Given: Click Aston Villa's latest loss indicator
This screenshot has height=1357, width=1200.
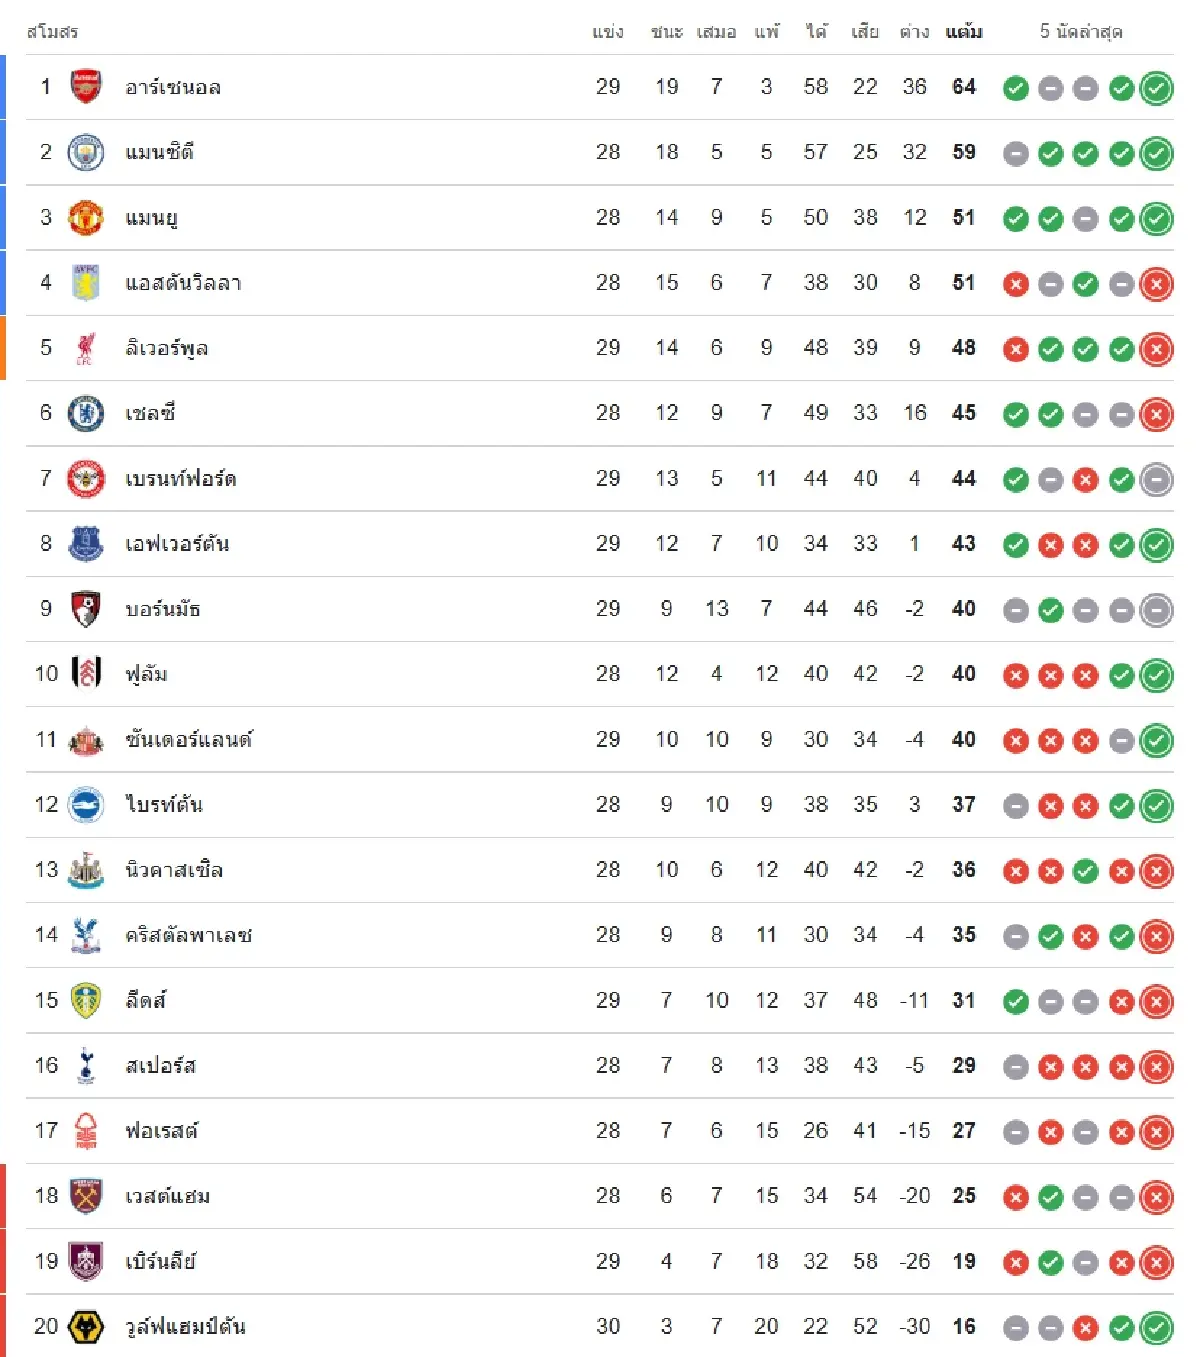Looking at the screenshot, I should [x=1155, y=283].
